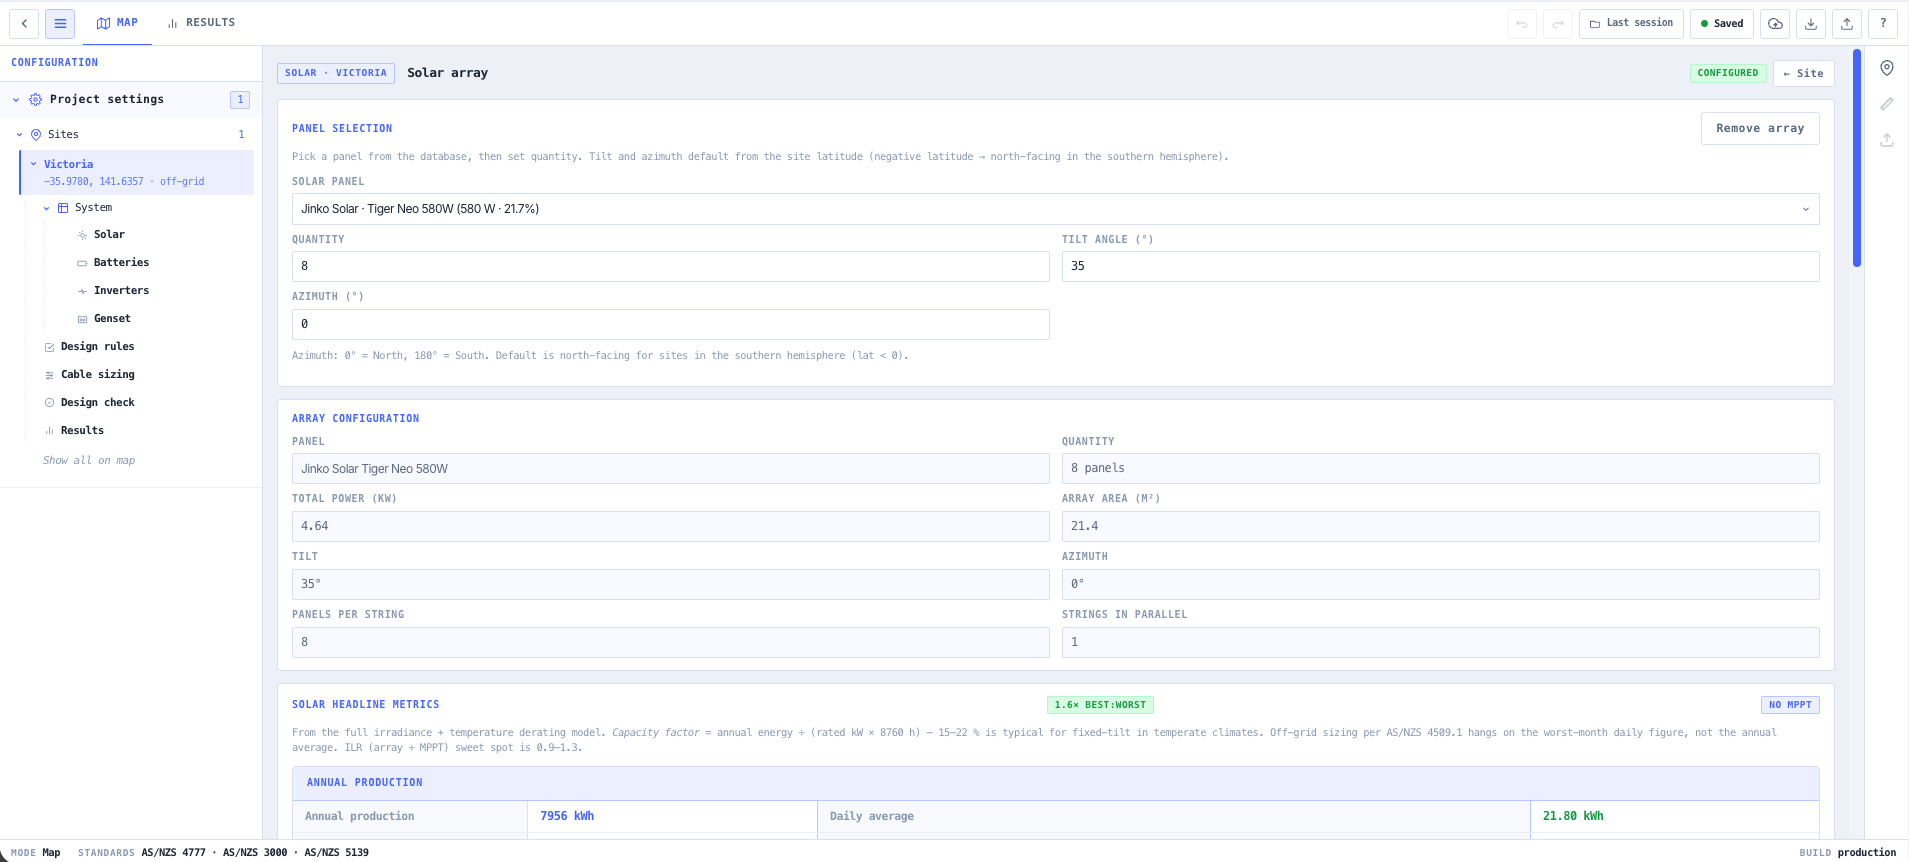This screenshot has height=862, width=1909.
Task: Click the circle-check icon beside Design check
Action: 50,403
